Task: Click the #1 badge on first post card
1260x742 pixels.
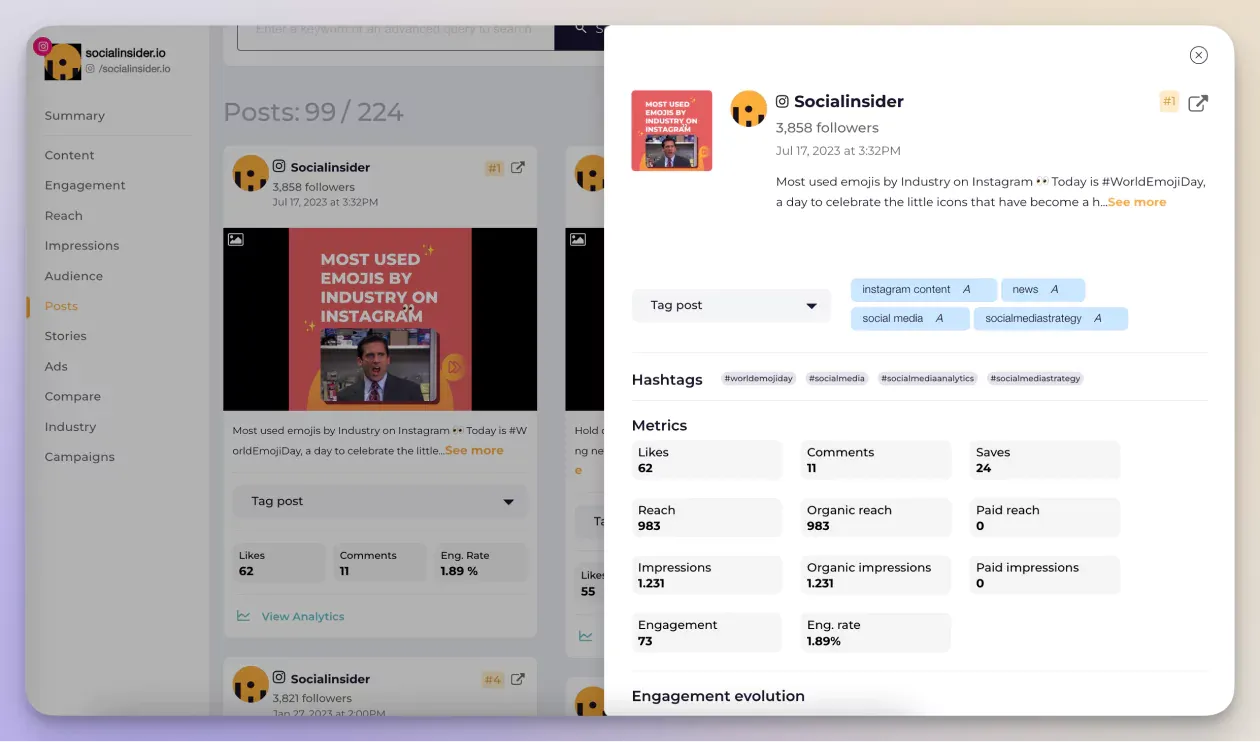Action: coord(494,168)
